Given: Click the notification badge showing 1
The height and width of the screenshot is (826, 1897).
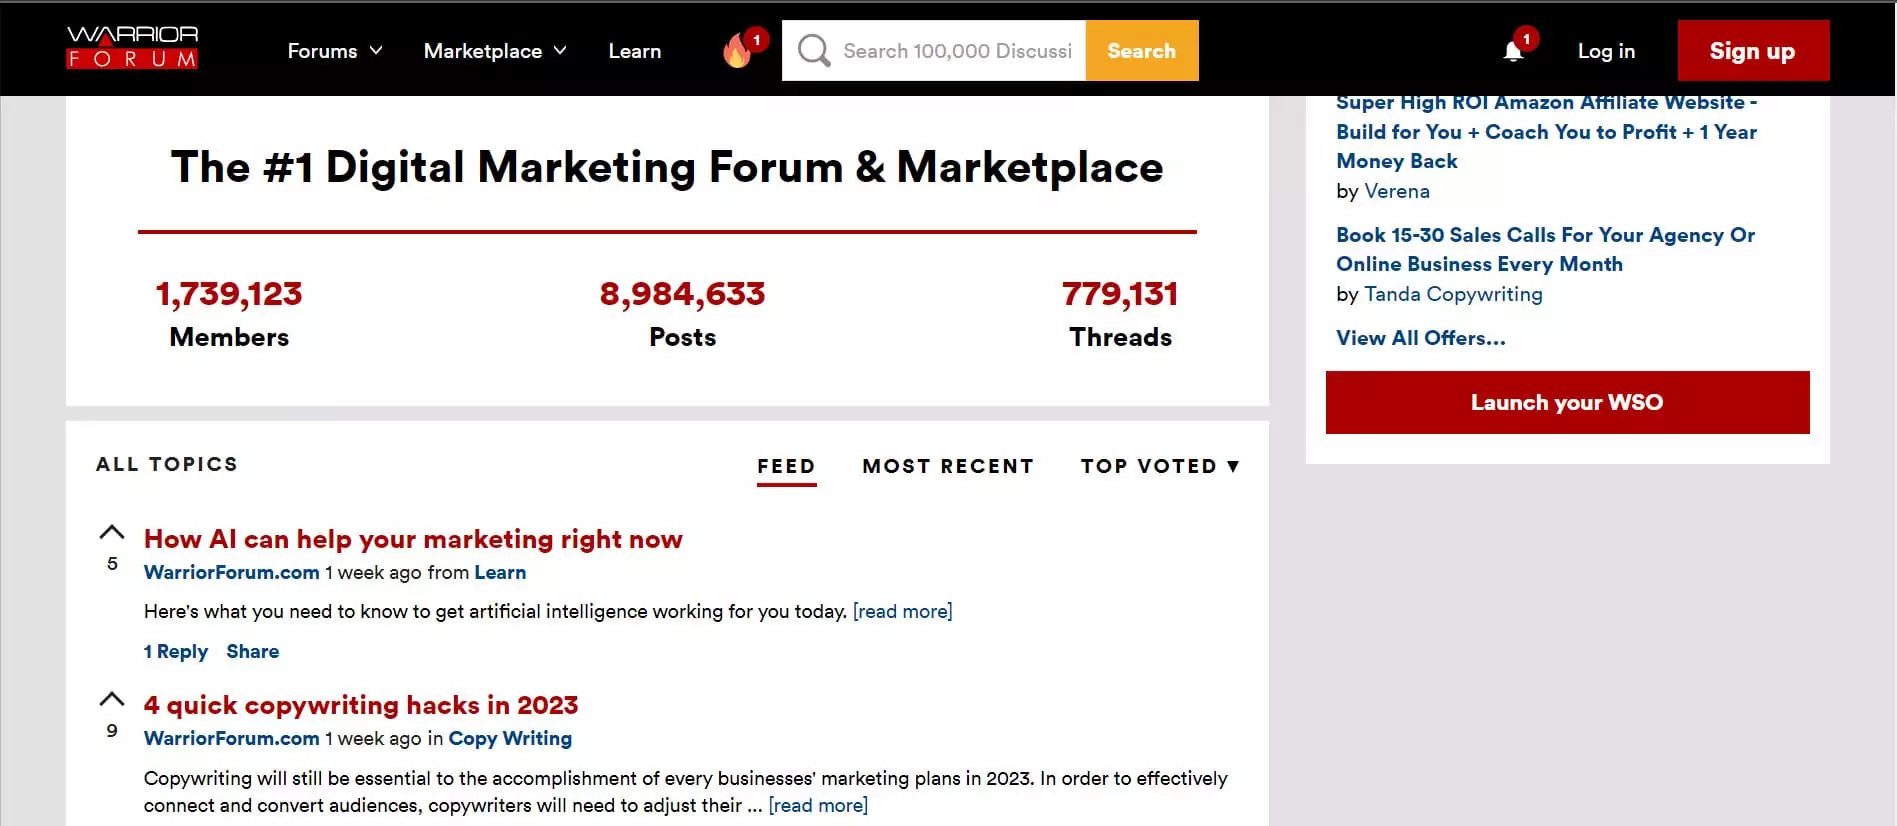Looking at the screenshot, I should pyautogui.click(x=1527, y=38).
